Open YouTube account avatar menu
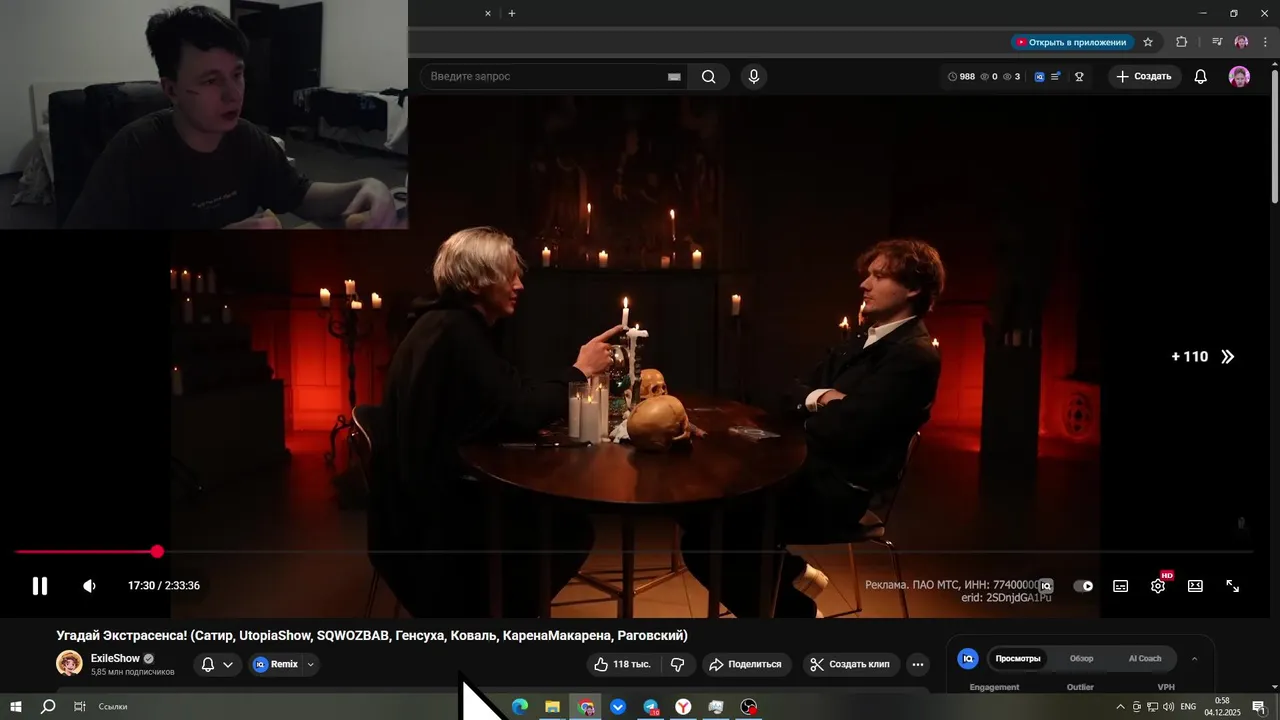This screenshot has width=1280, height=720. tap(1239, 76)
